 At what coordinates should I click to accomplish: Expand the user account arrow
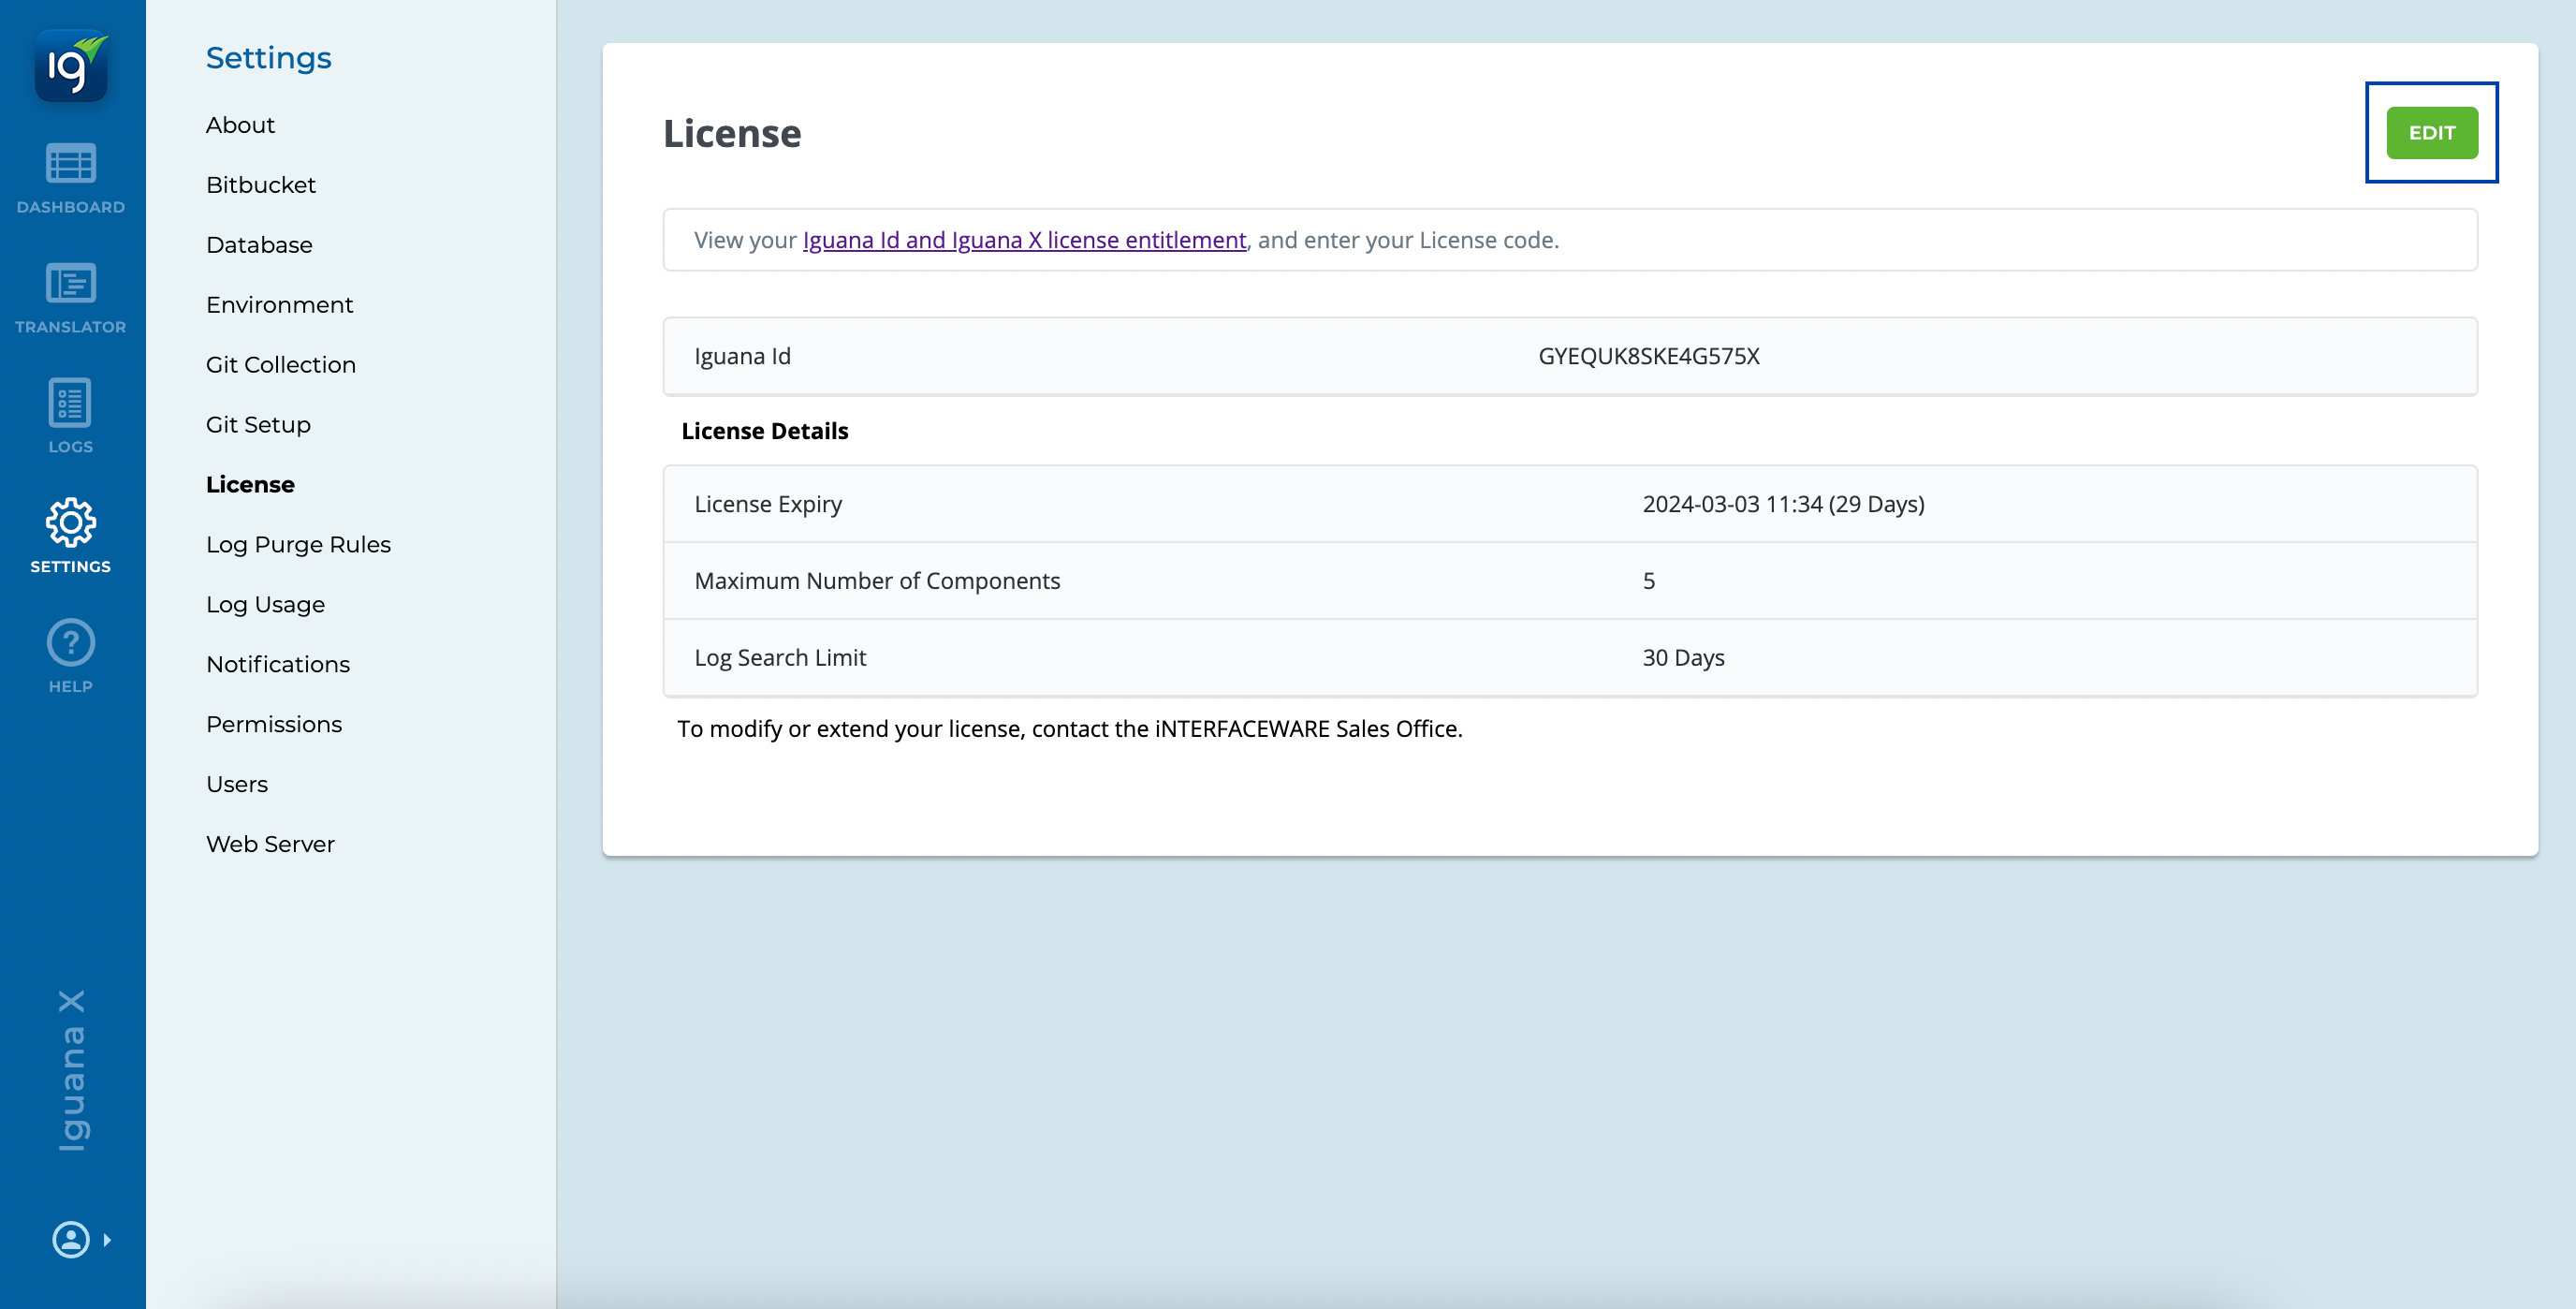(x=107, y=1239)
